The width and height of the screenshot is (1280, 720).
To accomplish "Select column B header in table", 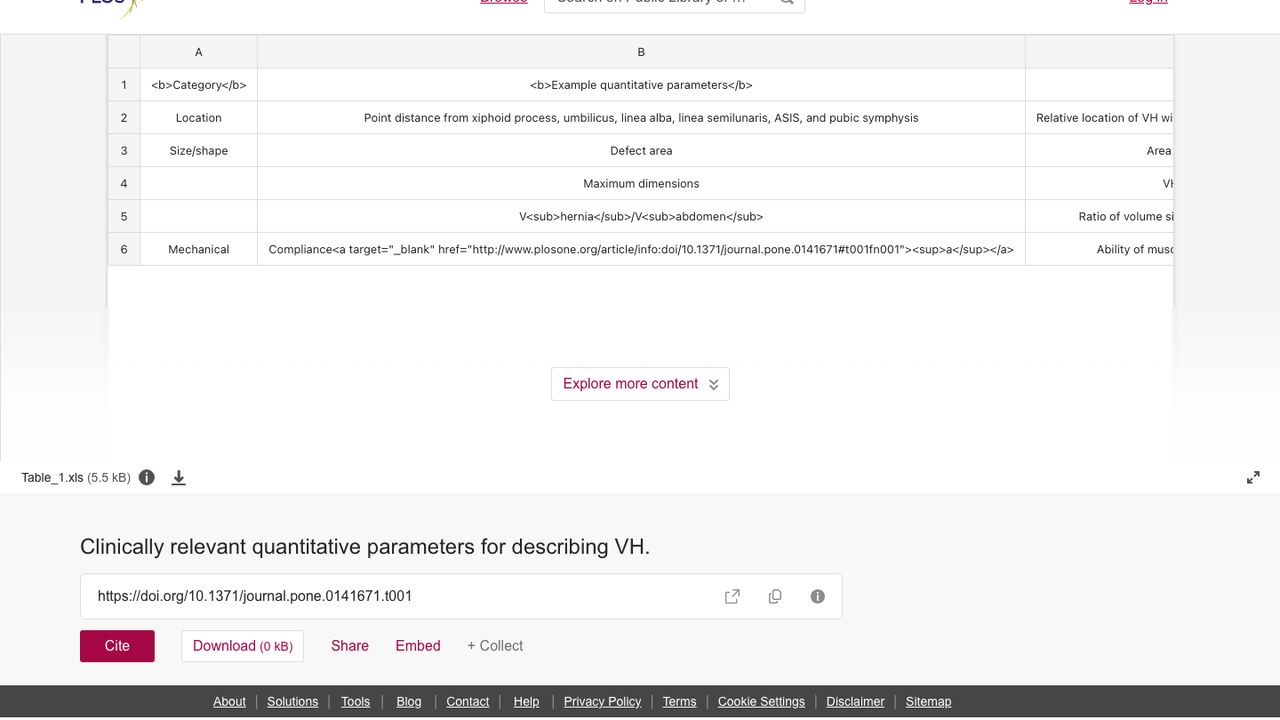I will tap(641, 52).
